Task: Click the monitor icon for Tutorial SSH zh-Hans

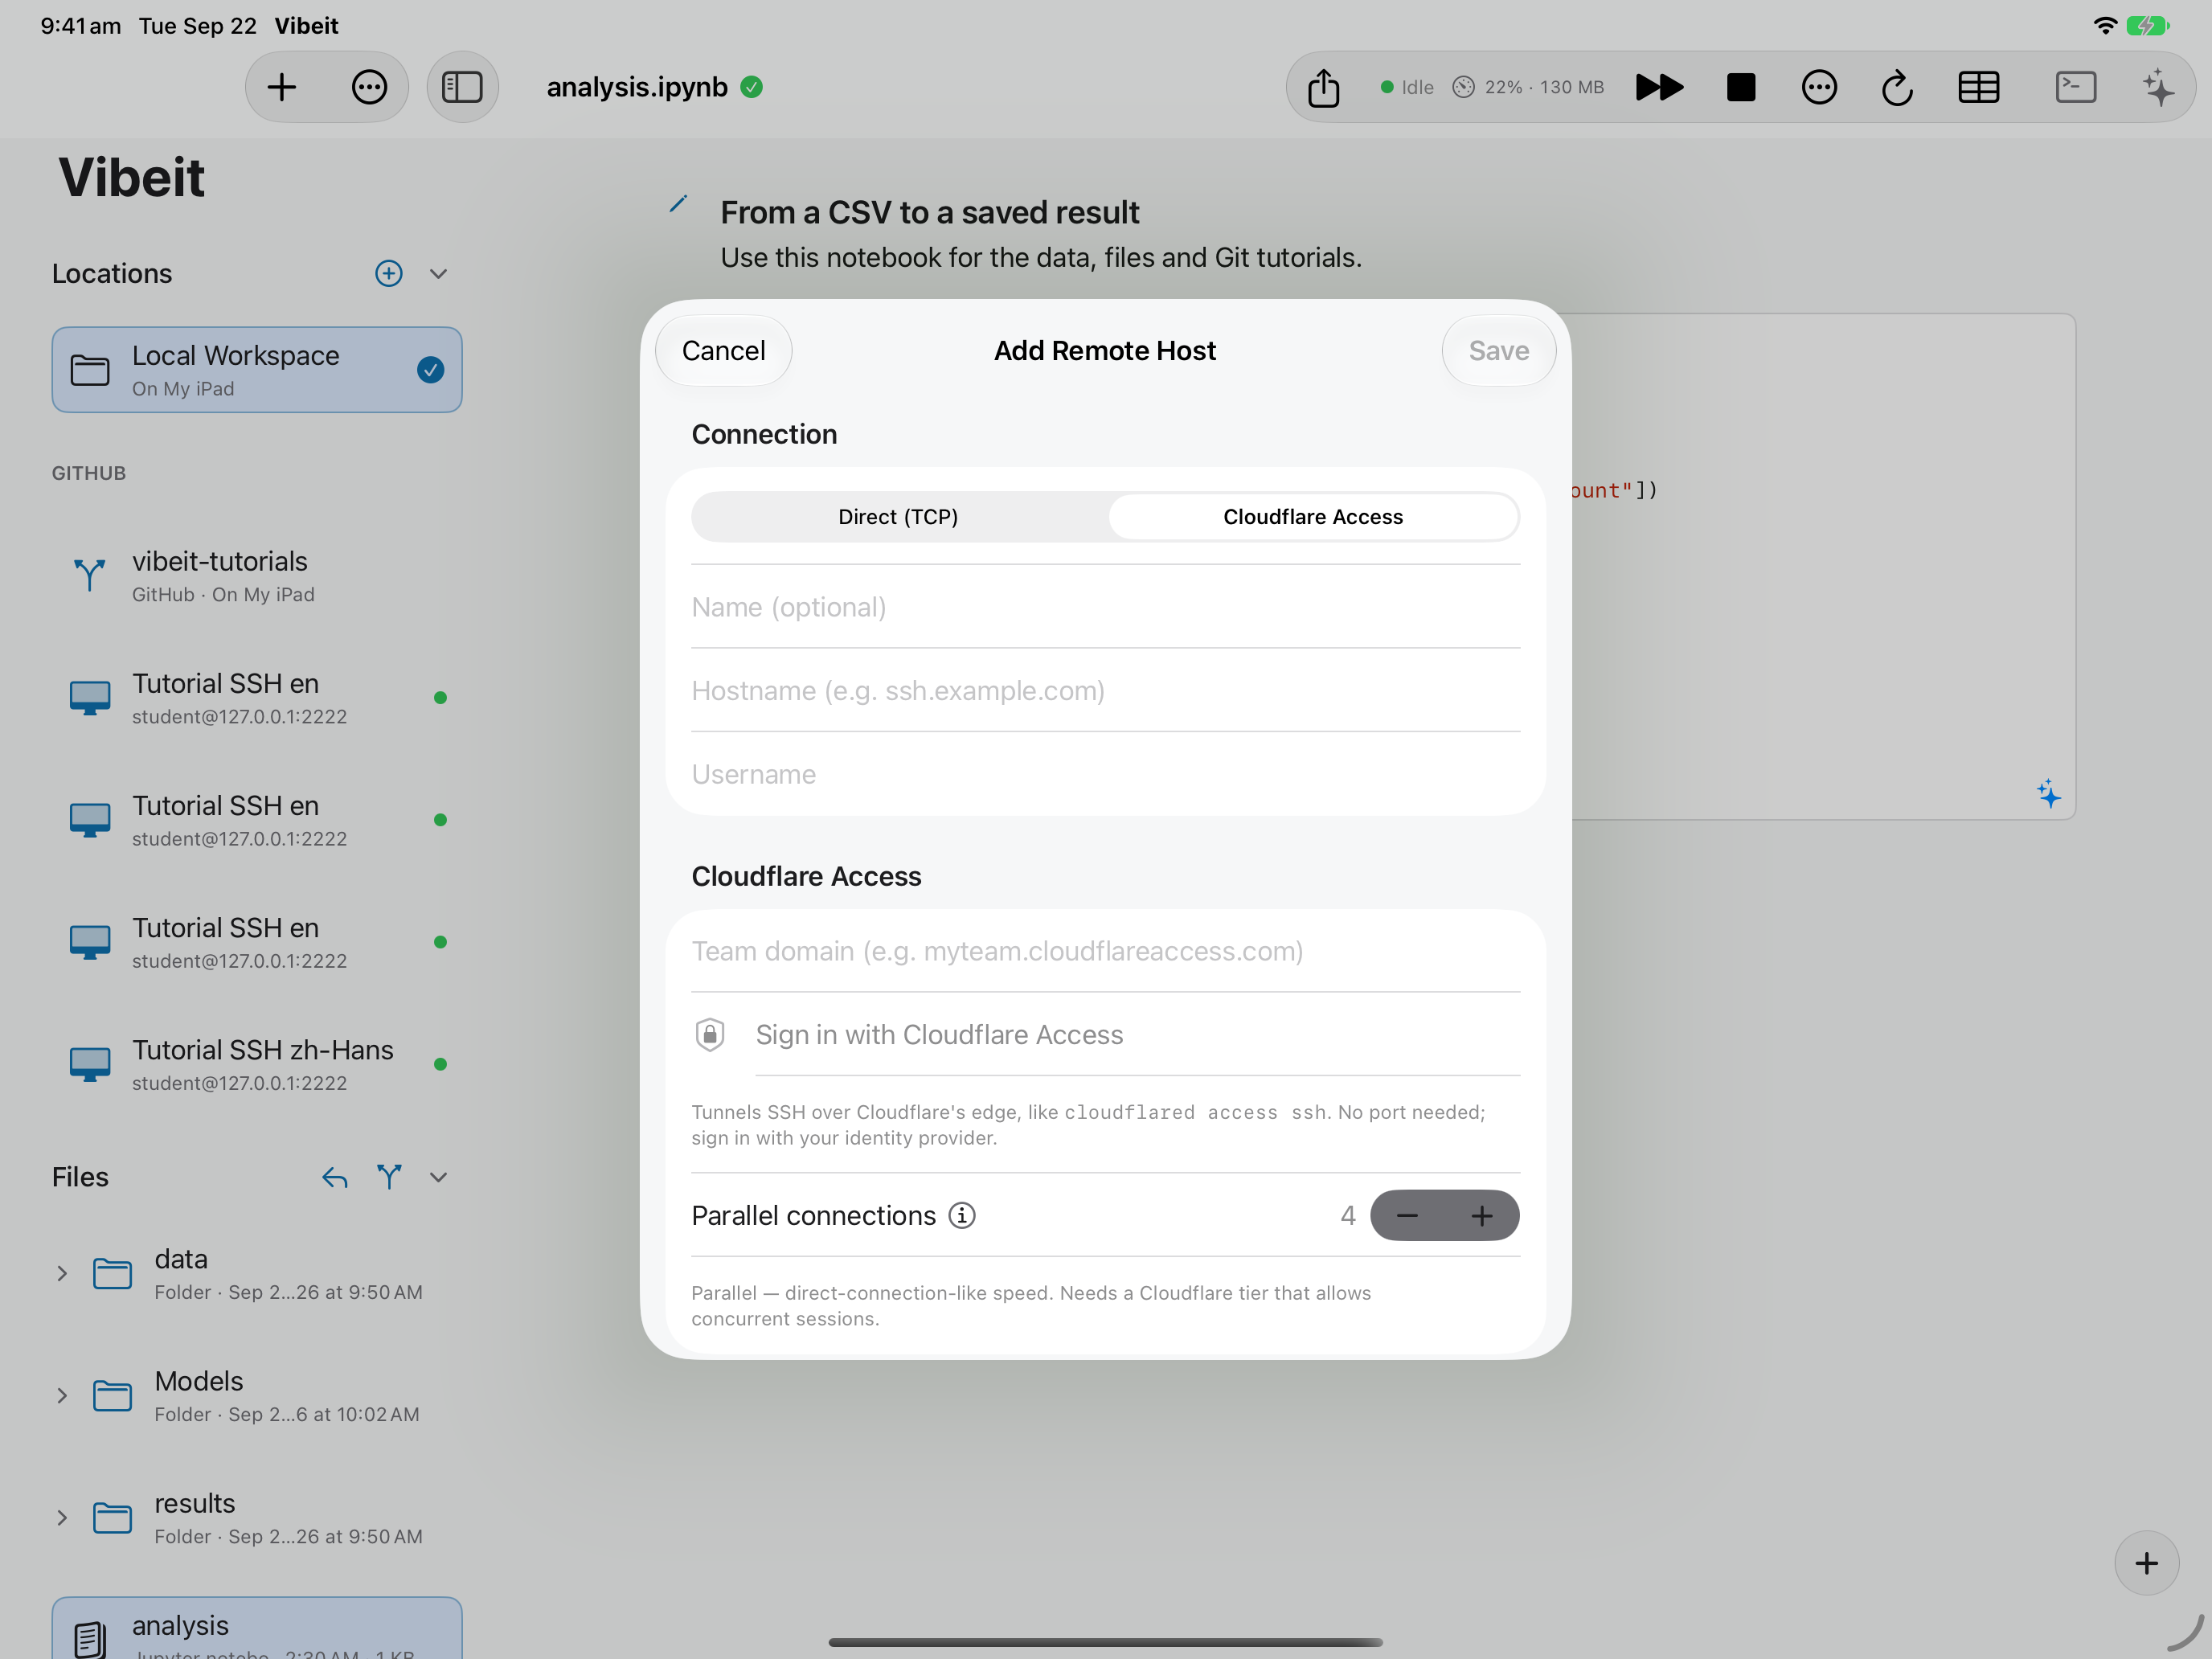Action: point(90,1064)
